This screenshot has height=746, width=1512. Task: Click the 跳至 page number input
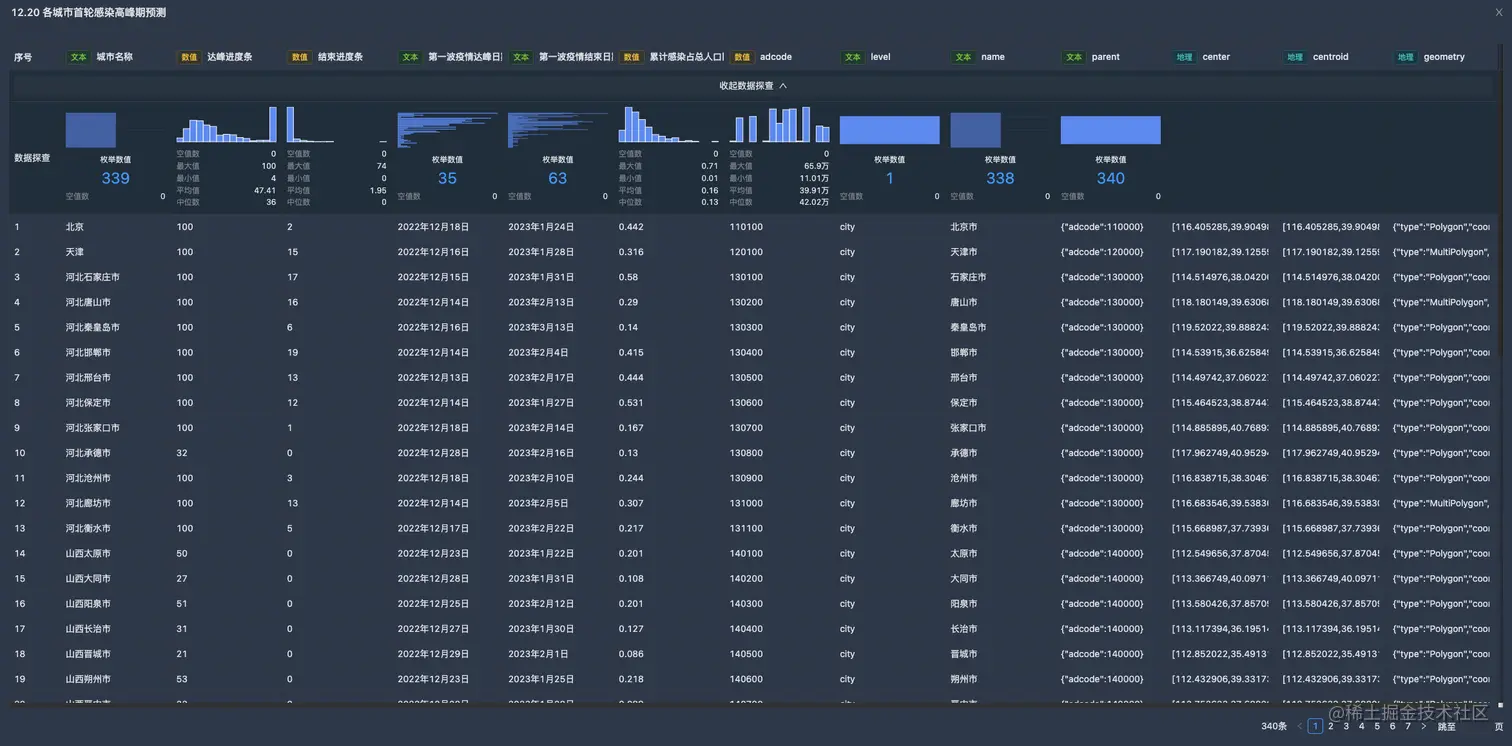[x=1473, y=726]
